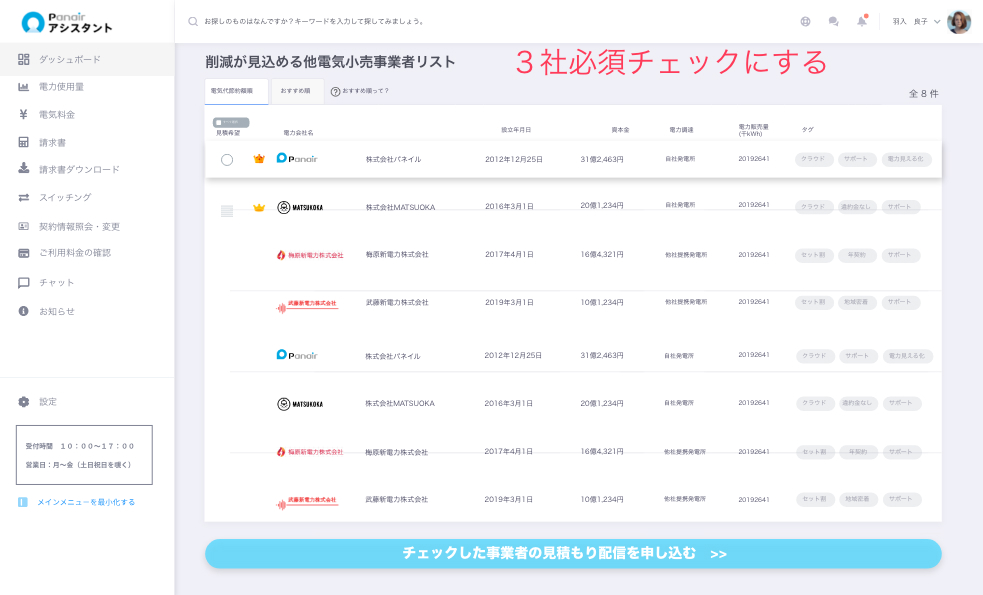Open the スイッチング arrows icon
Screen dimensions: 983x595
23,198
